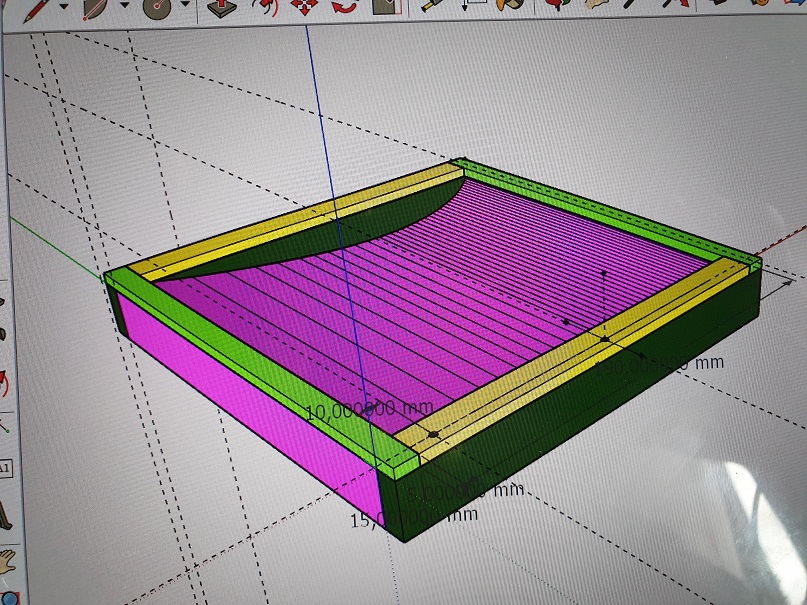
Task: Select the Offset tool
Action: pyautogui.click(x=263, y=6)
